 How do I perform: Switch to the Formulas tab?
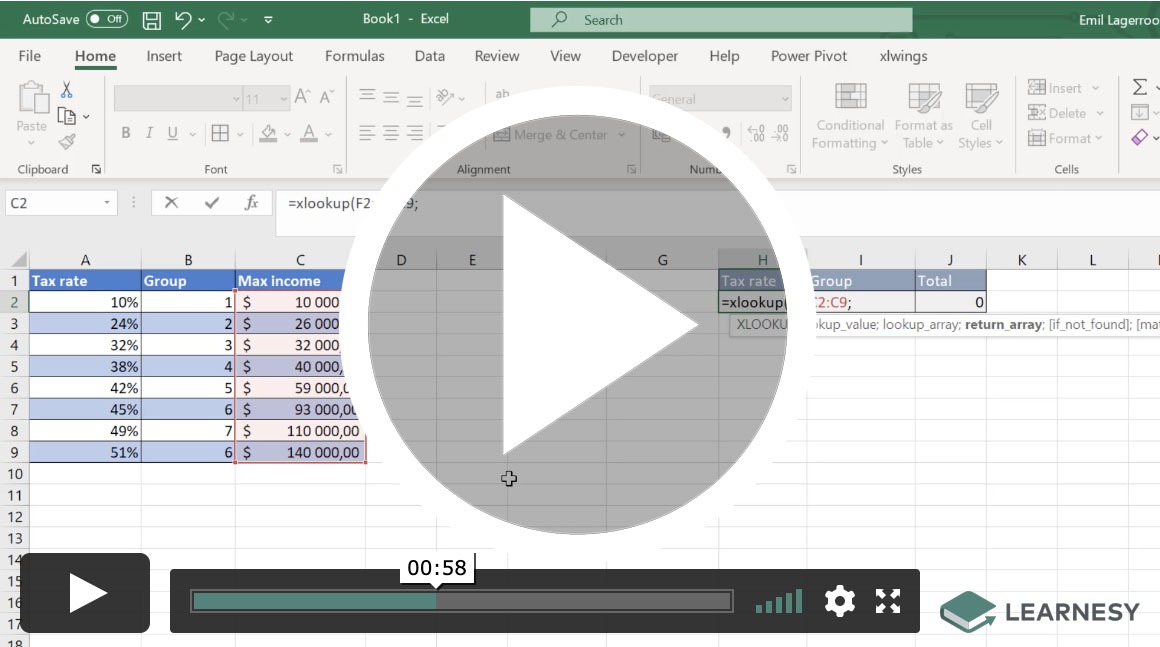coord(354,56)
